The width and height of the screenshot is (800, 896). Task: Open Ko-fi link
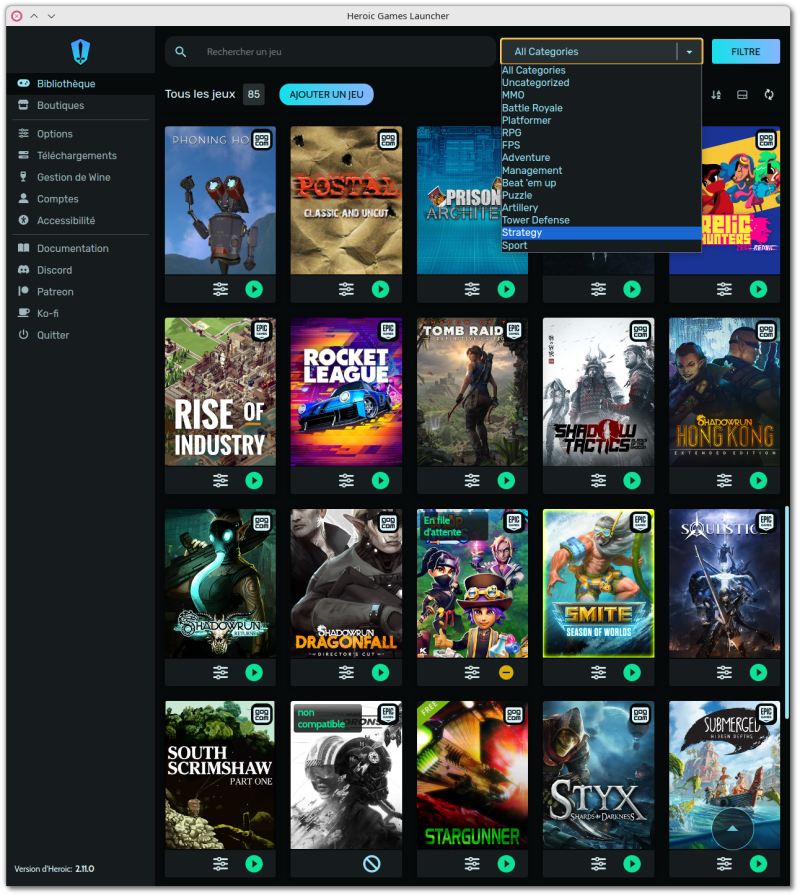(81, 314)
